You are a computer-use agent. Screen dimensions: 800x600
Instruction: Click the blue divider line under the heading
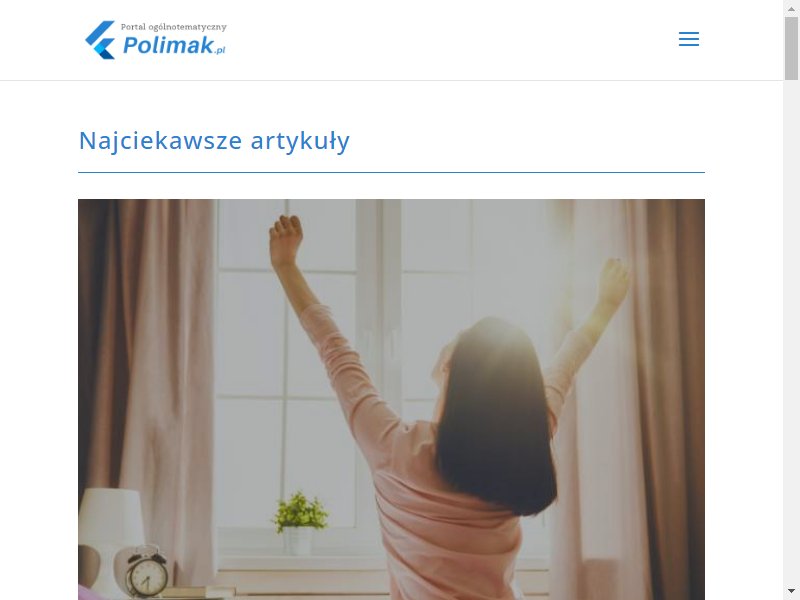point(391,172)
